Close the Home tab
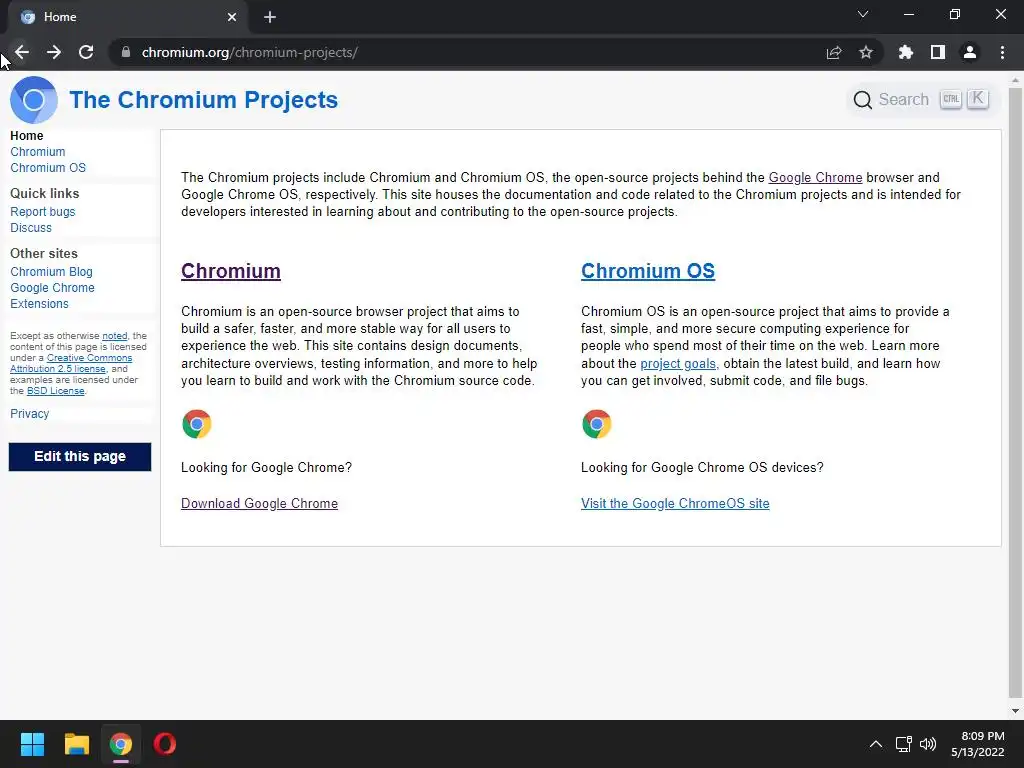The image size is (1024, 768). 232,17
